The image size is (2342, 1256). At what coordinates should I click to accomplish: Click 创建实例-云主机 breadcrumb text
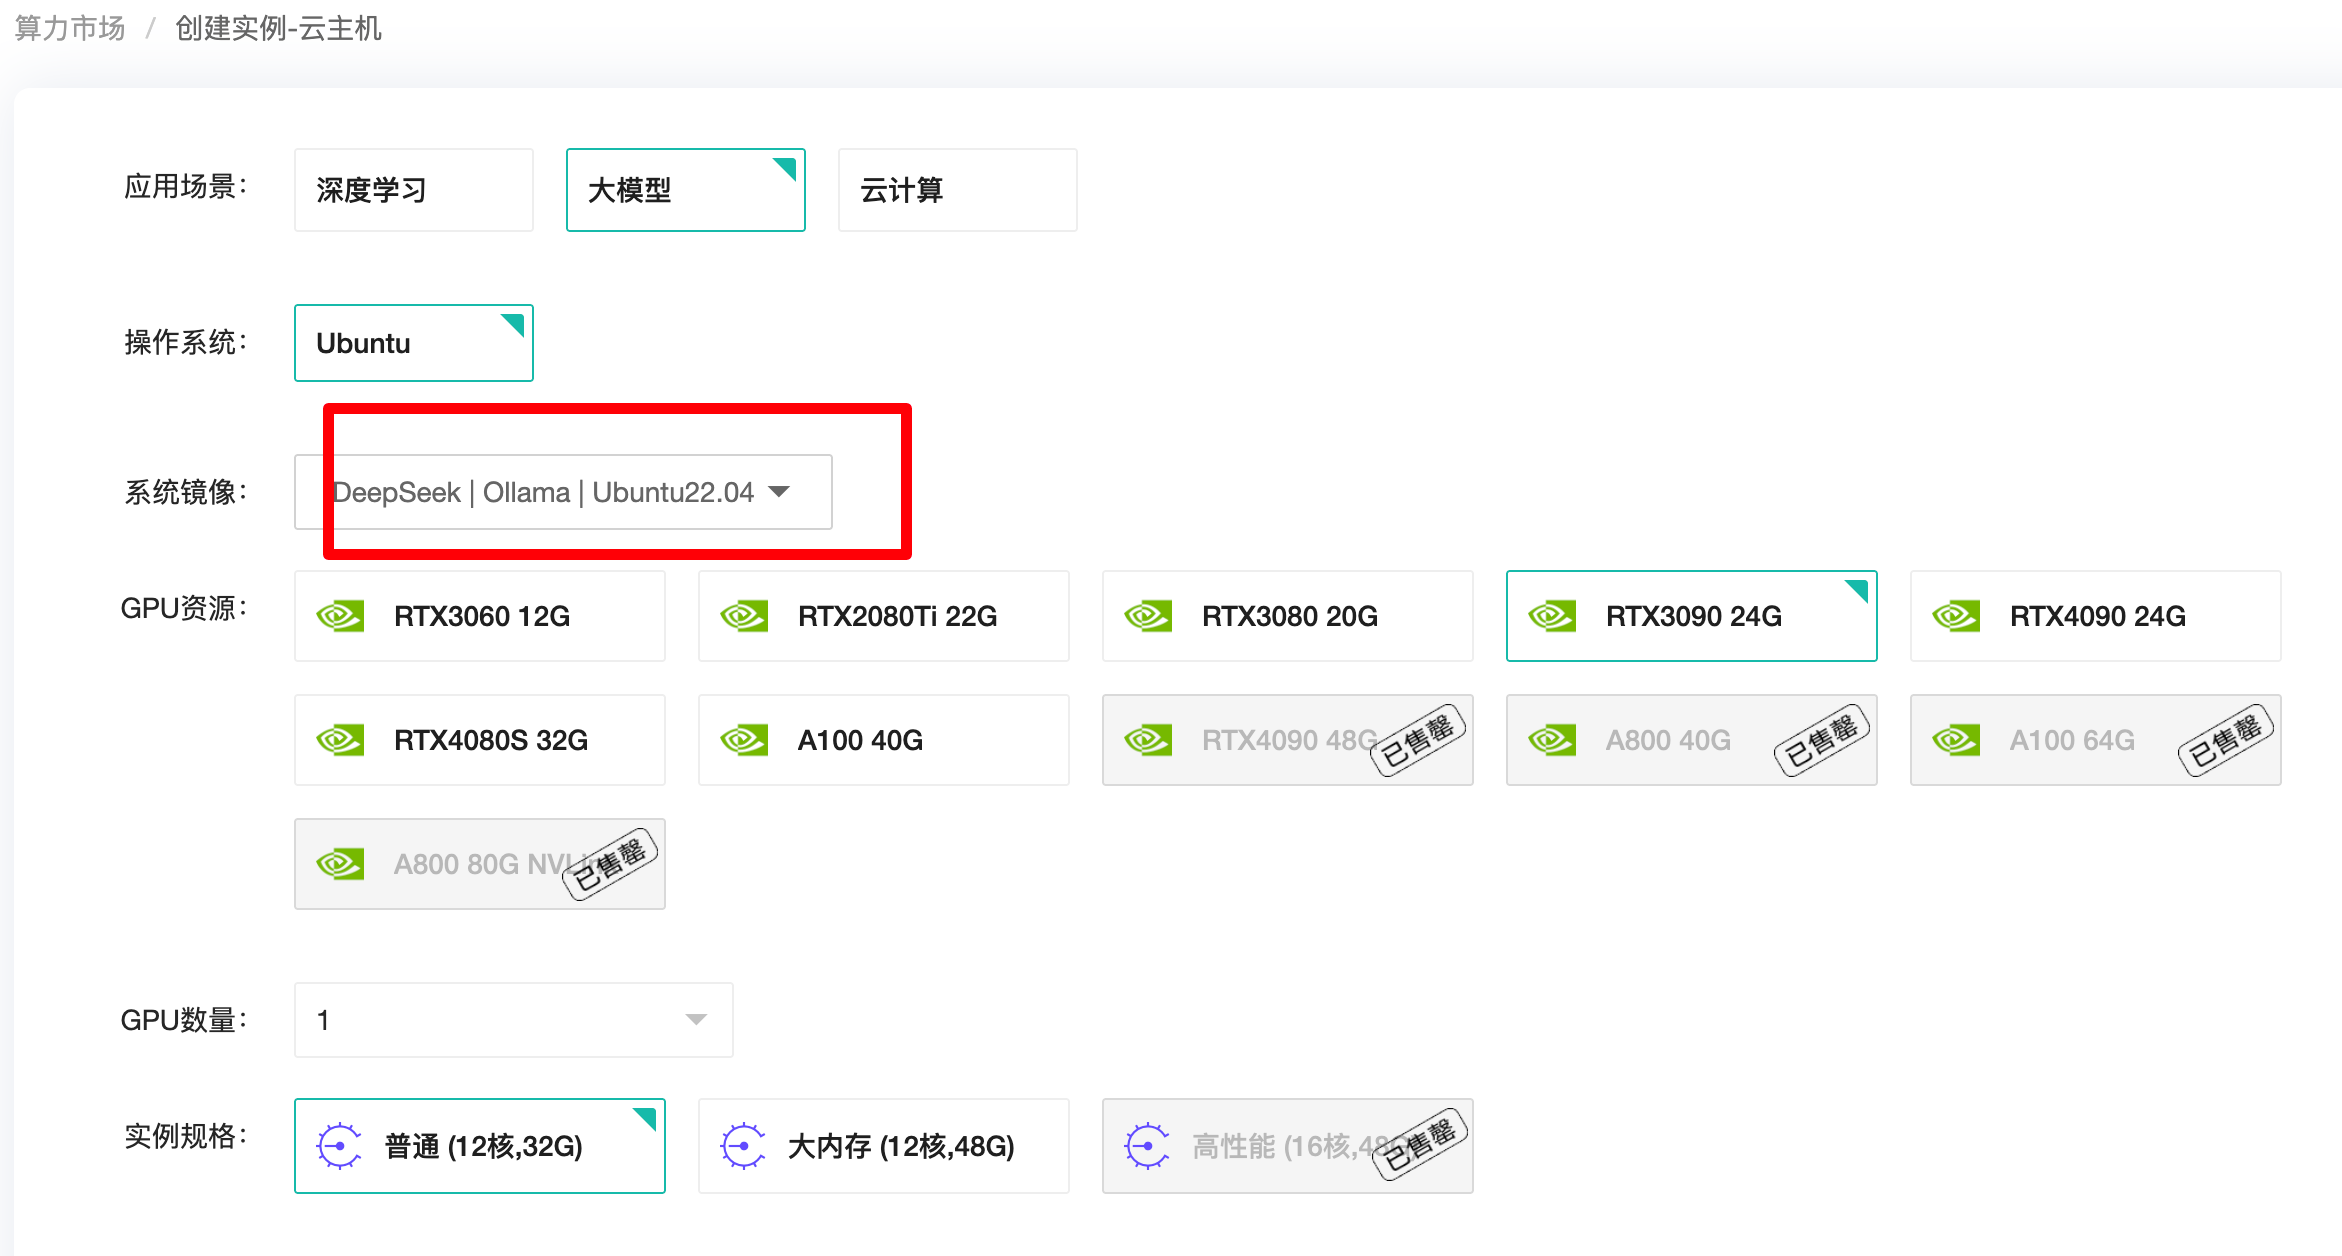[x=278, y=28]
